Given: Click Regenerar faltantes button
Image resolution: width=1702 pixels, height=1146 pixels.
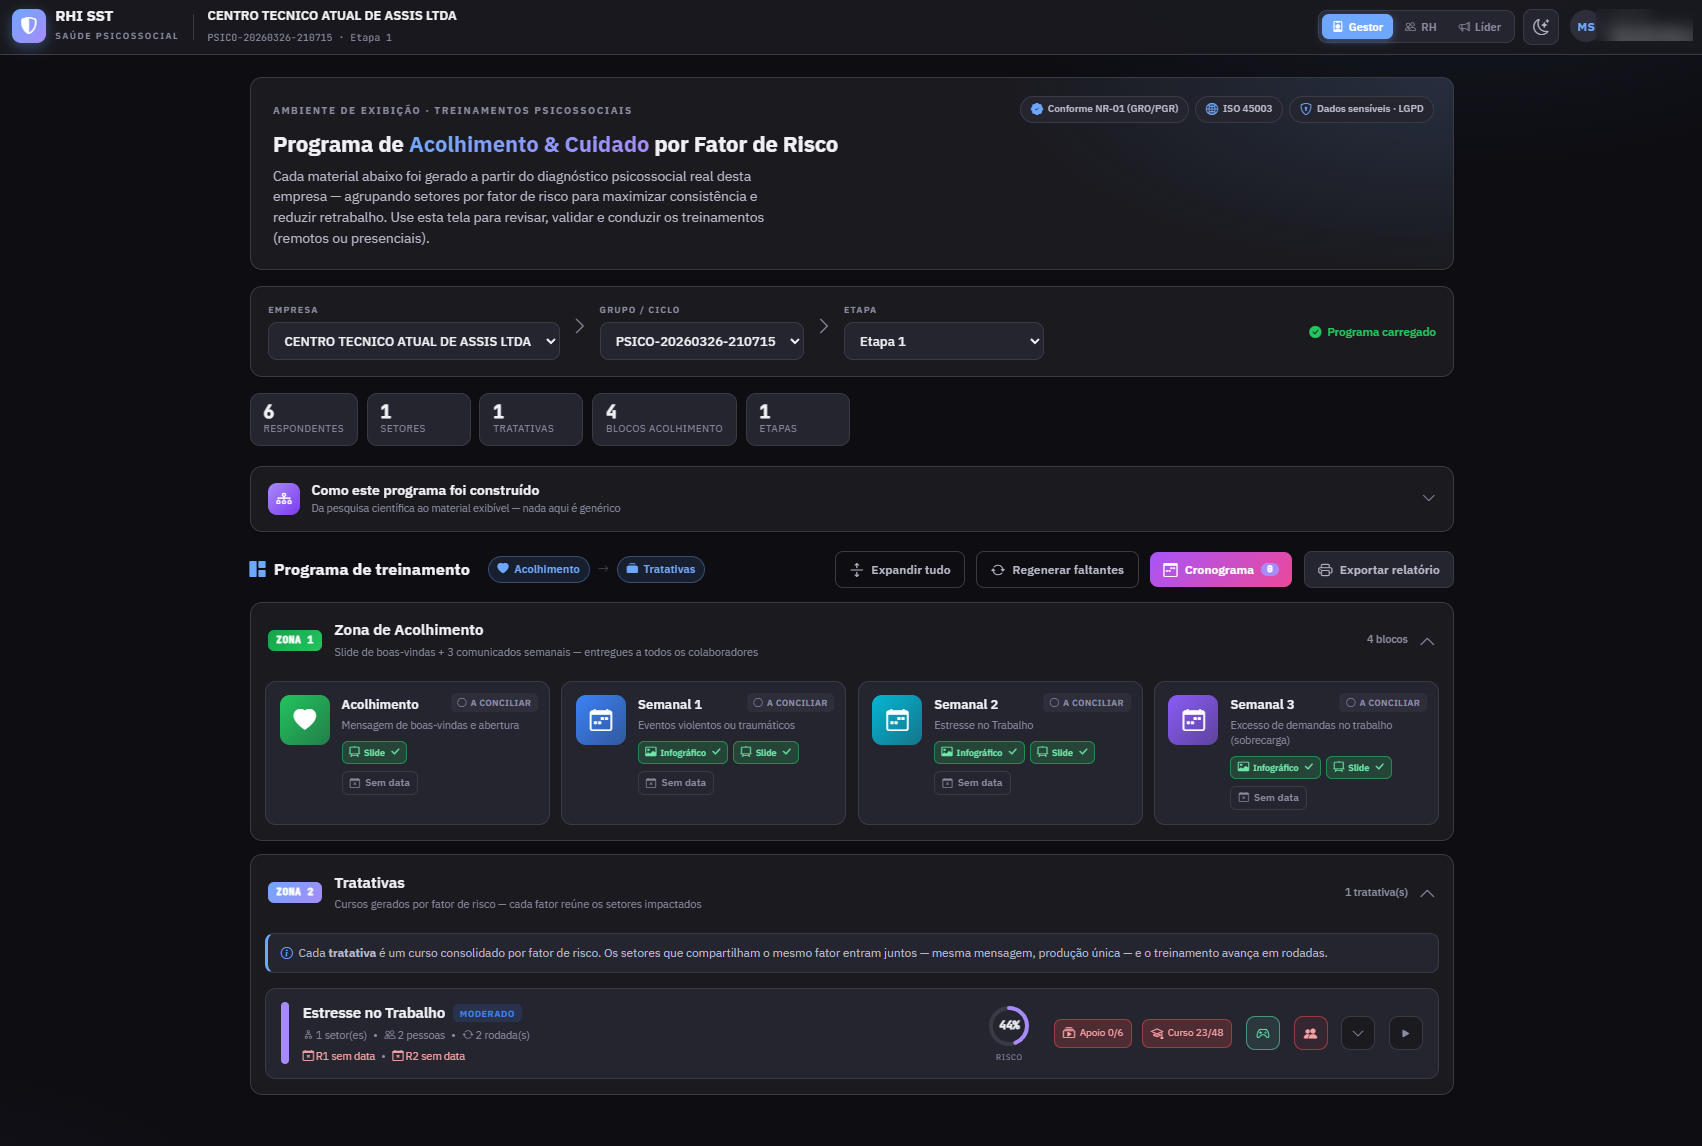Looking at the screenshot, I should tap(1057, 570).
